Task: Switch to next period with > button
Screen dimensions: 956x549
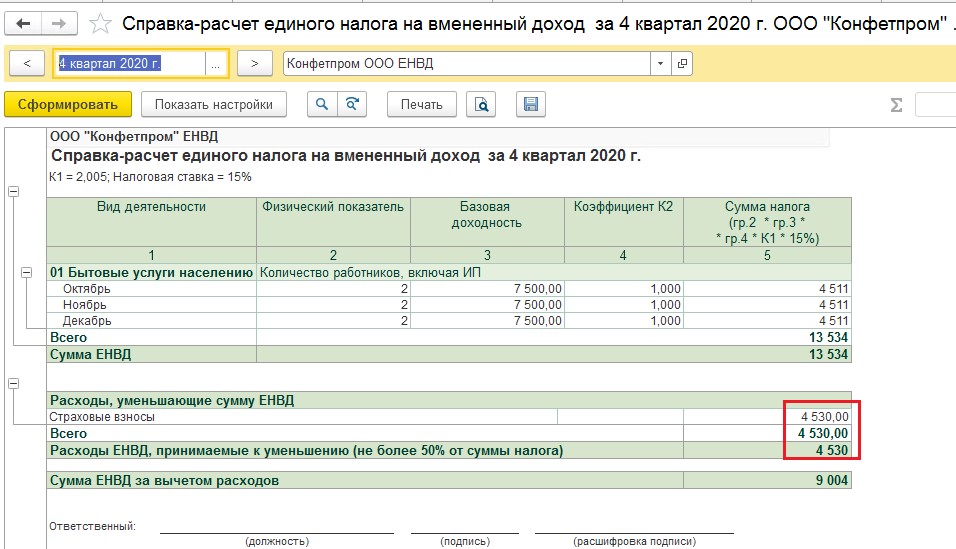Action: 254,63
